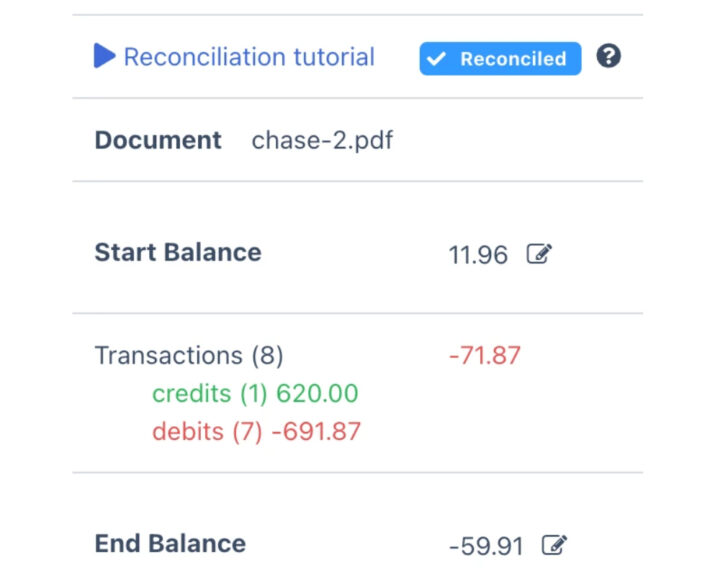Select the -71.87 transactions total
Image resolution: width=720 pixels, height=576 pixels.
point(485,355)
